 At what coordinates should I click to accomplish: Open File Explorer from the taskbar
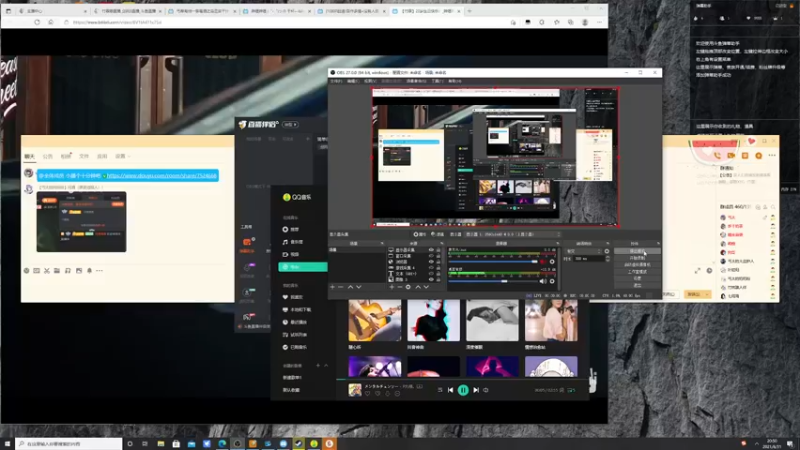161,444
